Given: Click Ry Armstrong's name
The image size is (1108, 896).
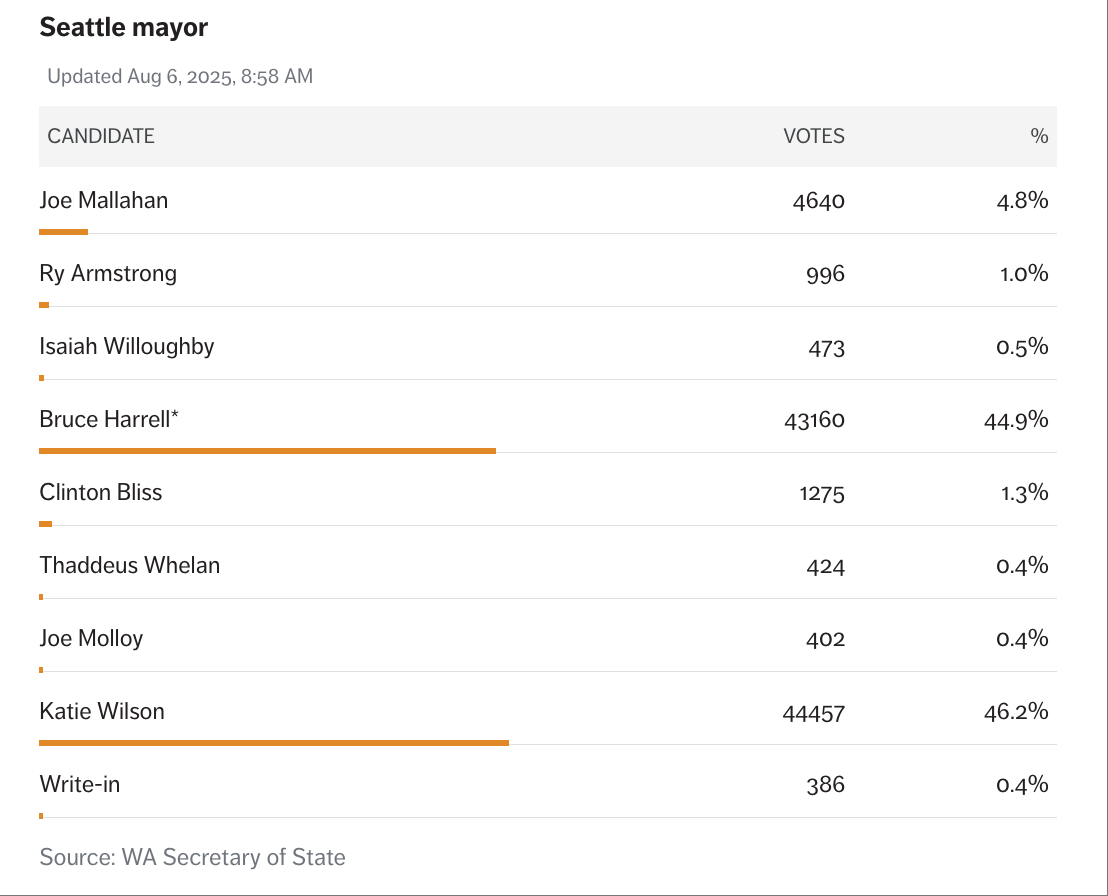Looking at the screenshot, I should (x=108, y=273).
